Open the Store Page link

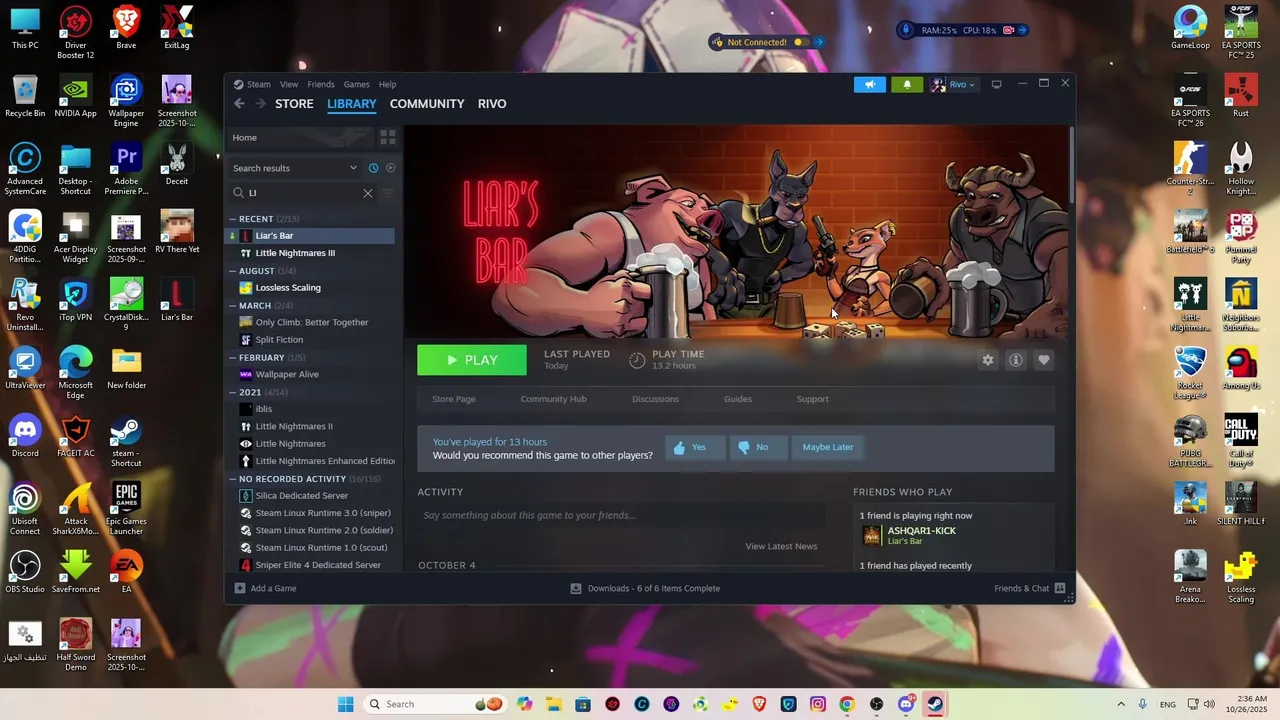coord(454,399)
